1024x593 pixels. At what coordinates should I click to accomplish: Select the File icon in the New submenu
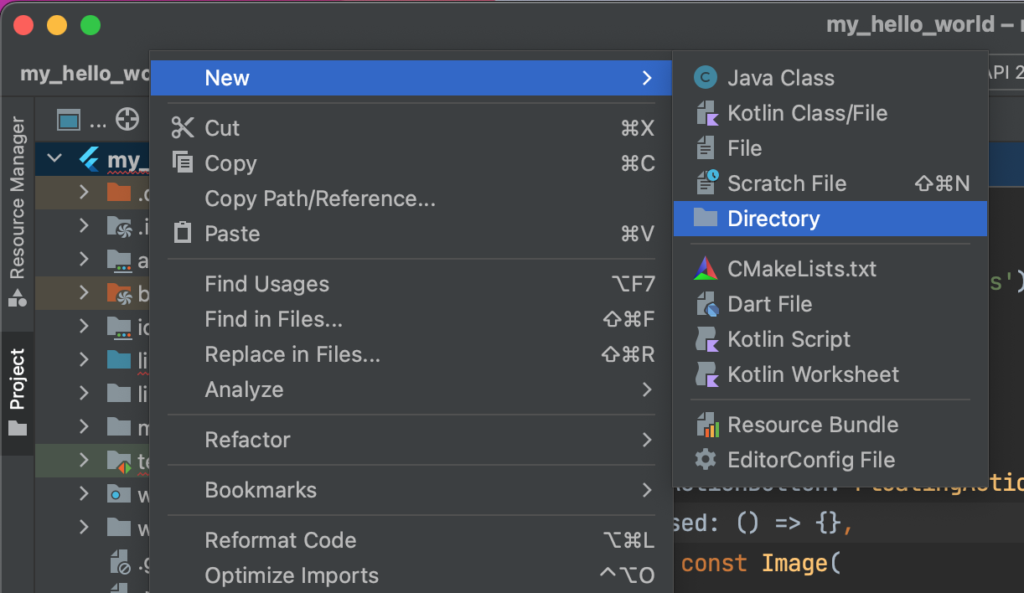pos(705,148)
